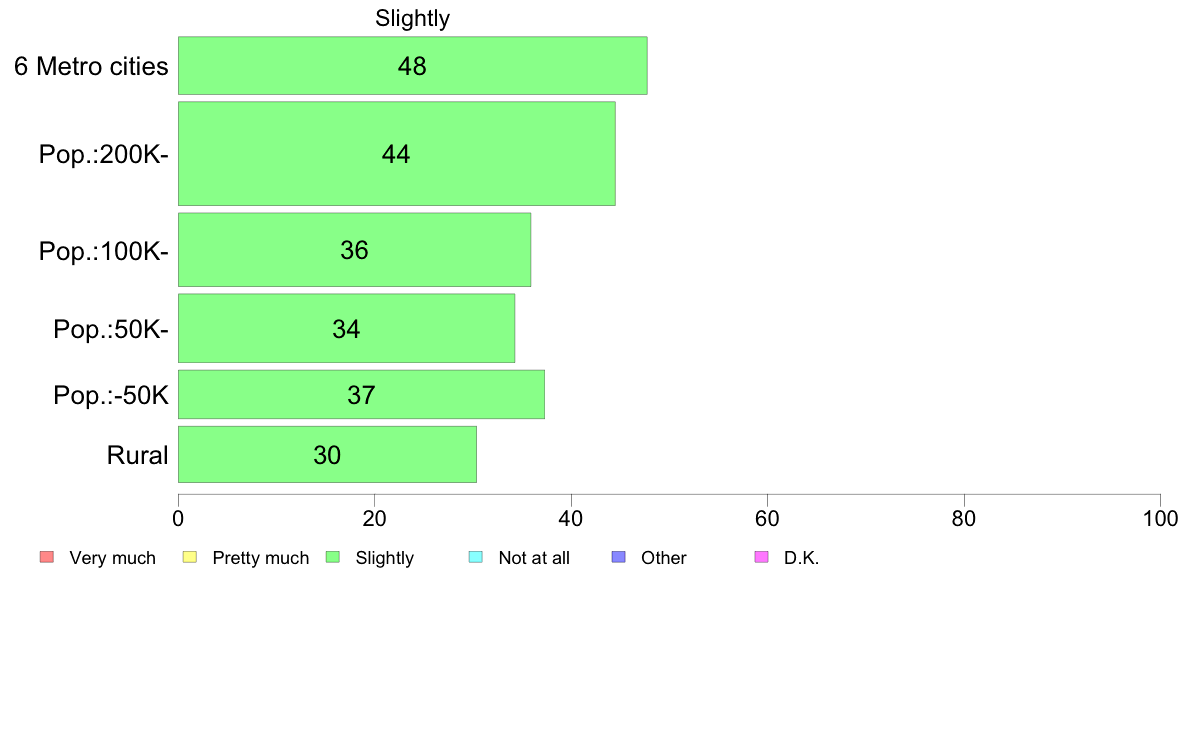Viewport: 1188px width, 736px height.
Task: Click the Slightly chart title
Action: pyautogui.click(x=412, y=18)
